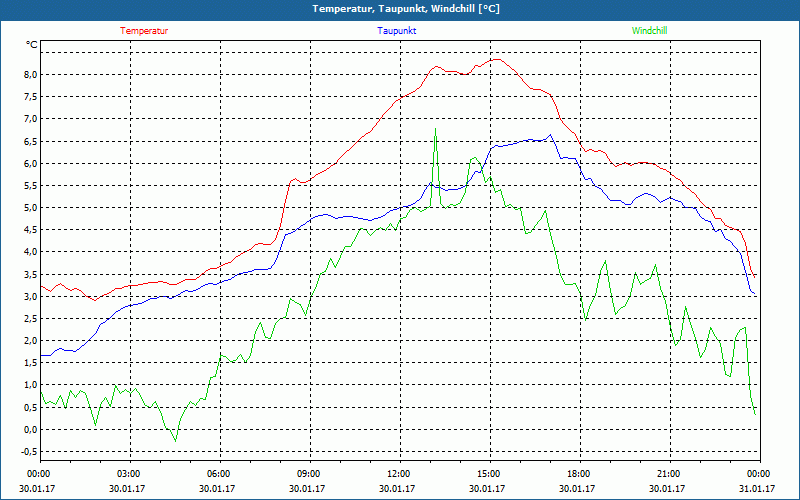Select the 15:00 time axis label
The width and height of the screenshot is (800, 500).
[x=489, y=474]
